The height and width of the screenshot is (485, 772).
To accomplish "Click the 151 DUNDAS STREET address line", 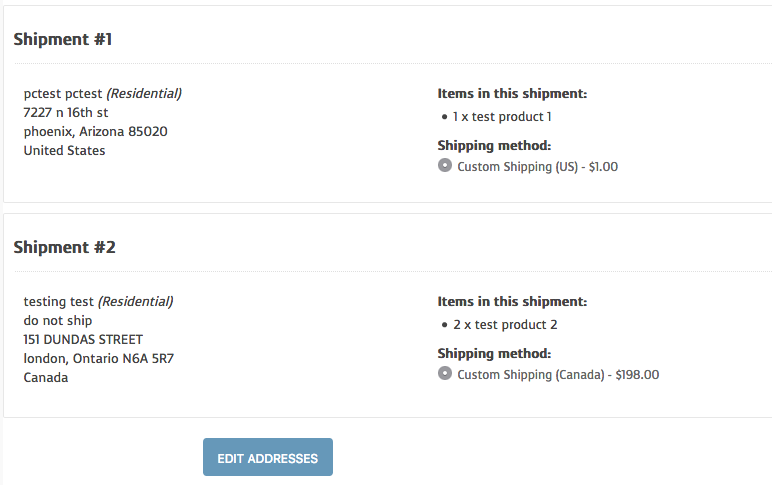I will 83,340.
